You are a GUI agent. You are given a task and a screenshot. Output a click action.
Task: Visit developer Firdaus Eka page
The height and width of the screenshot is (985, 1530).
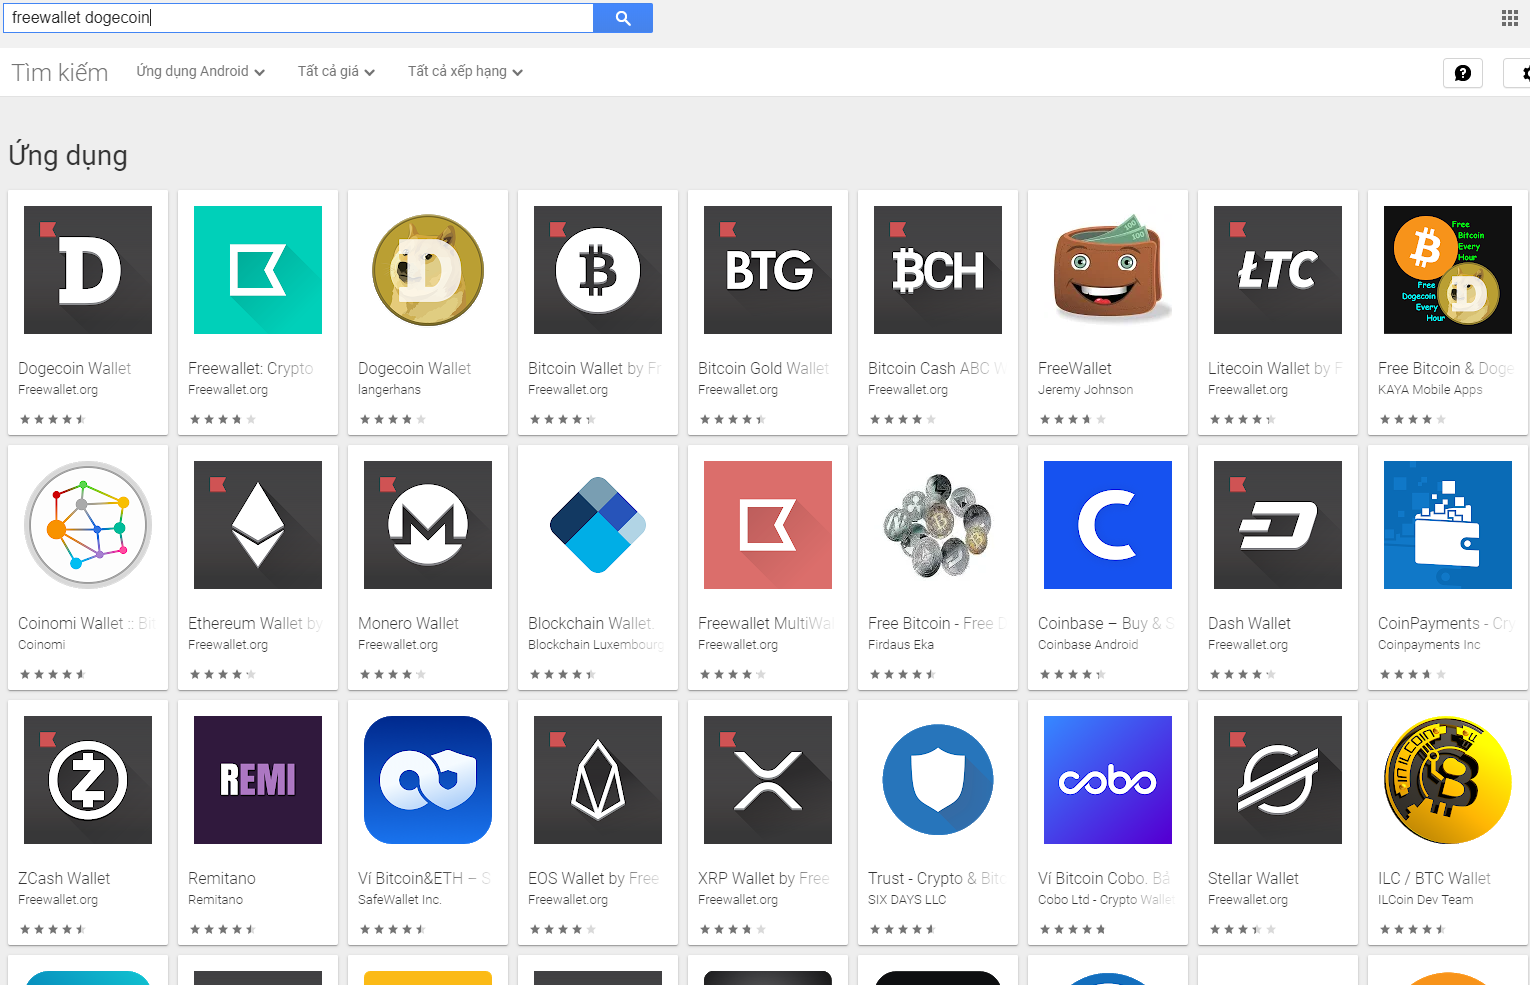pyautogui.click(x=901, y=645)
